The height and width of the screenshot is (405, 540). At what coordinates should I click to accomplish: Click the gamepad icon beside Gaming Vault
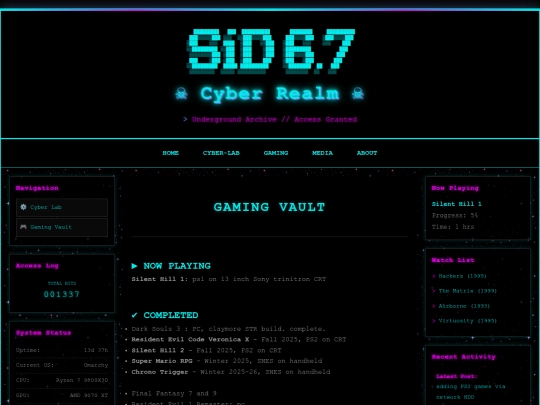pyautogui.click(x=23, y=227)
